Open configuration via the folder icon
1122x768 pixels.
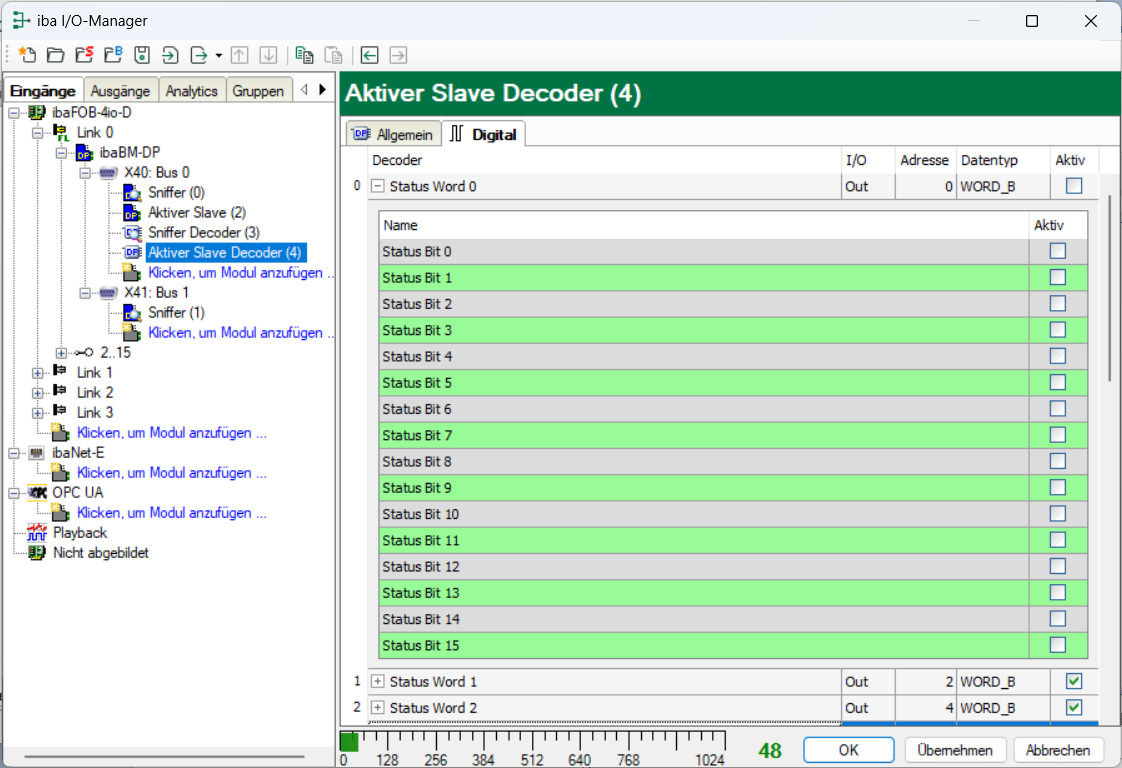(x=55, y=55)
